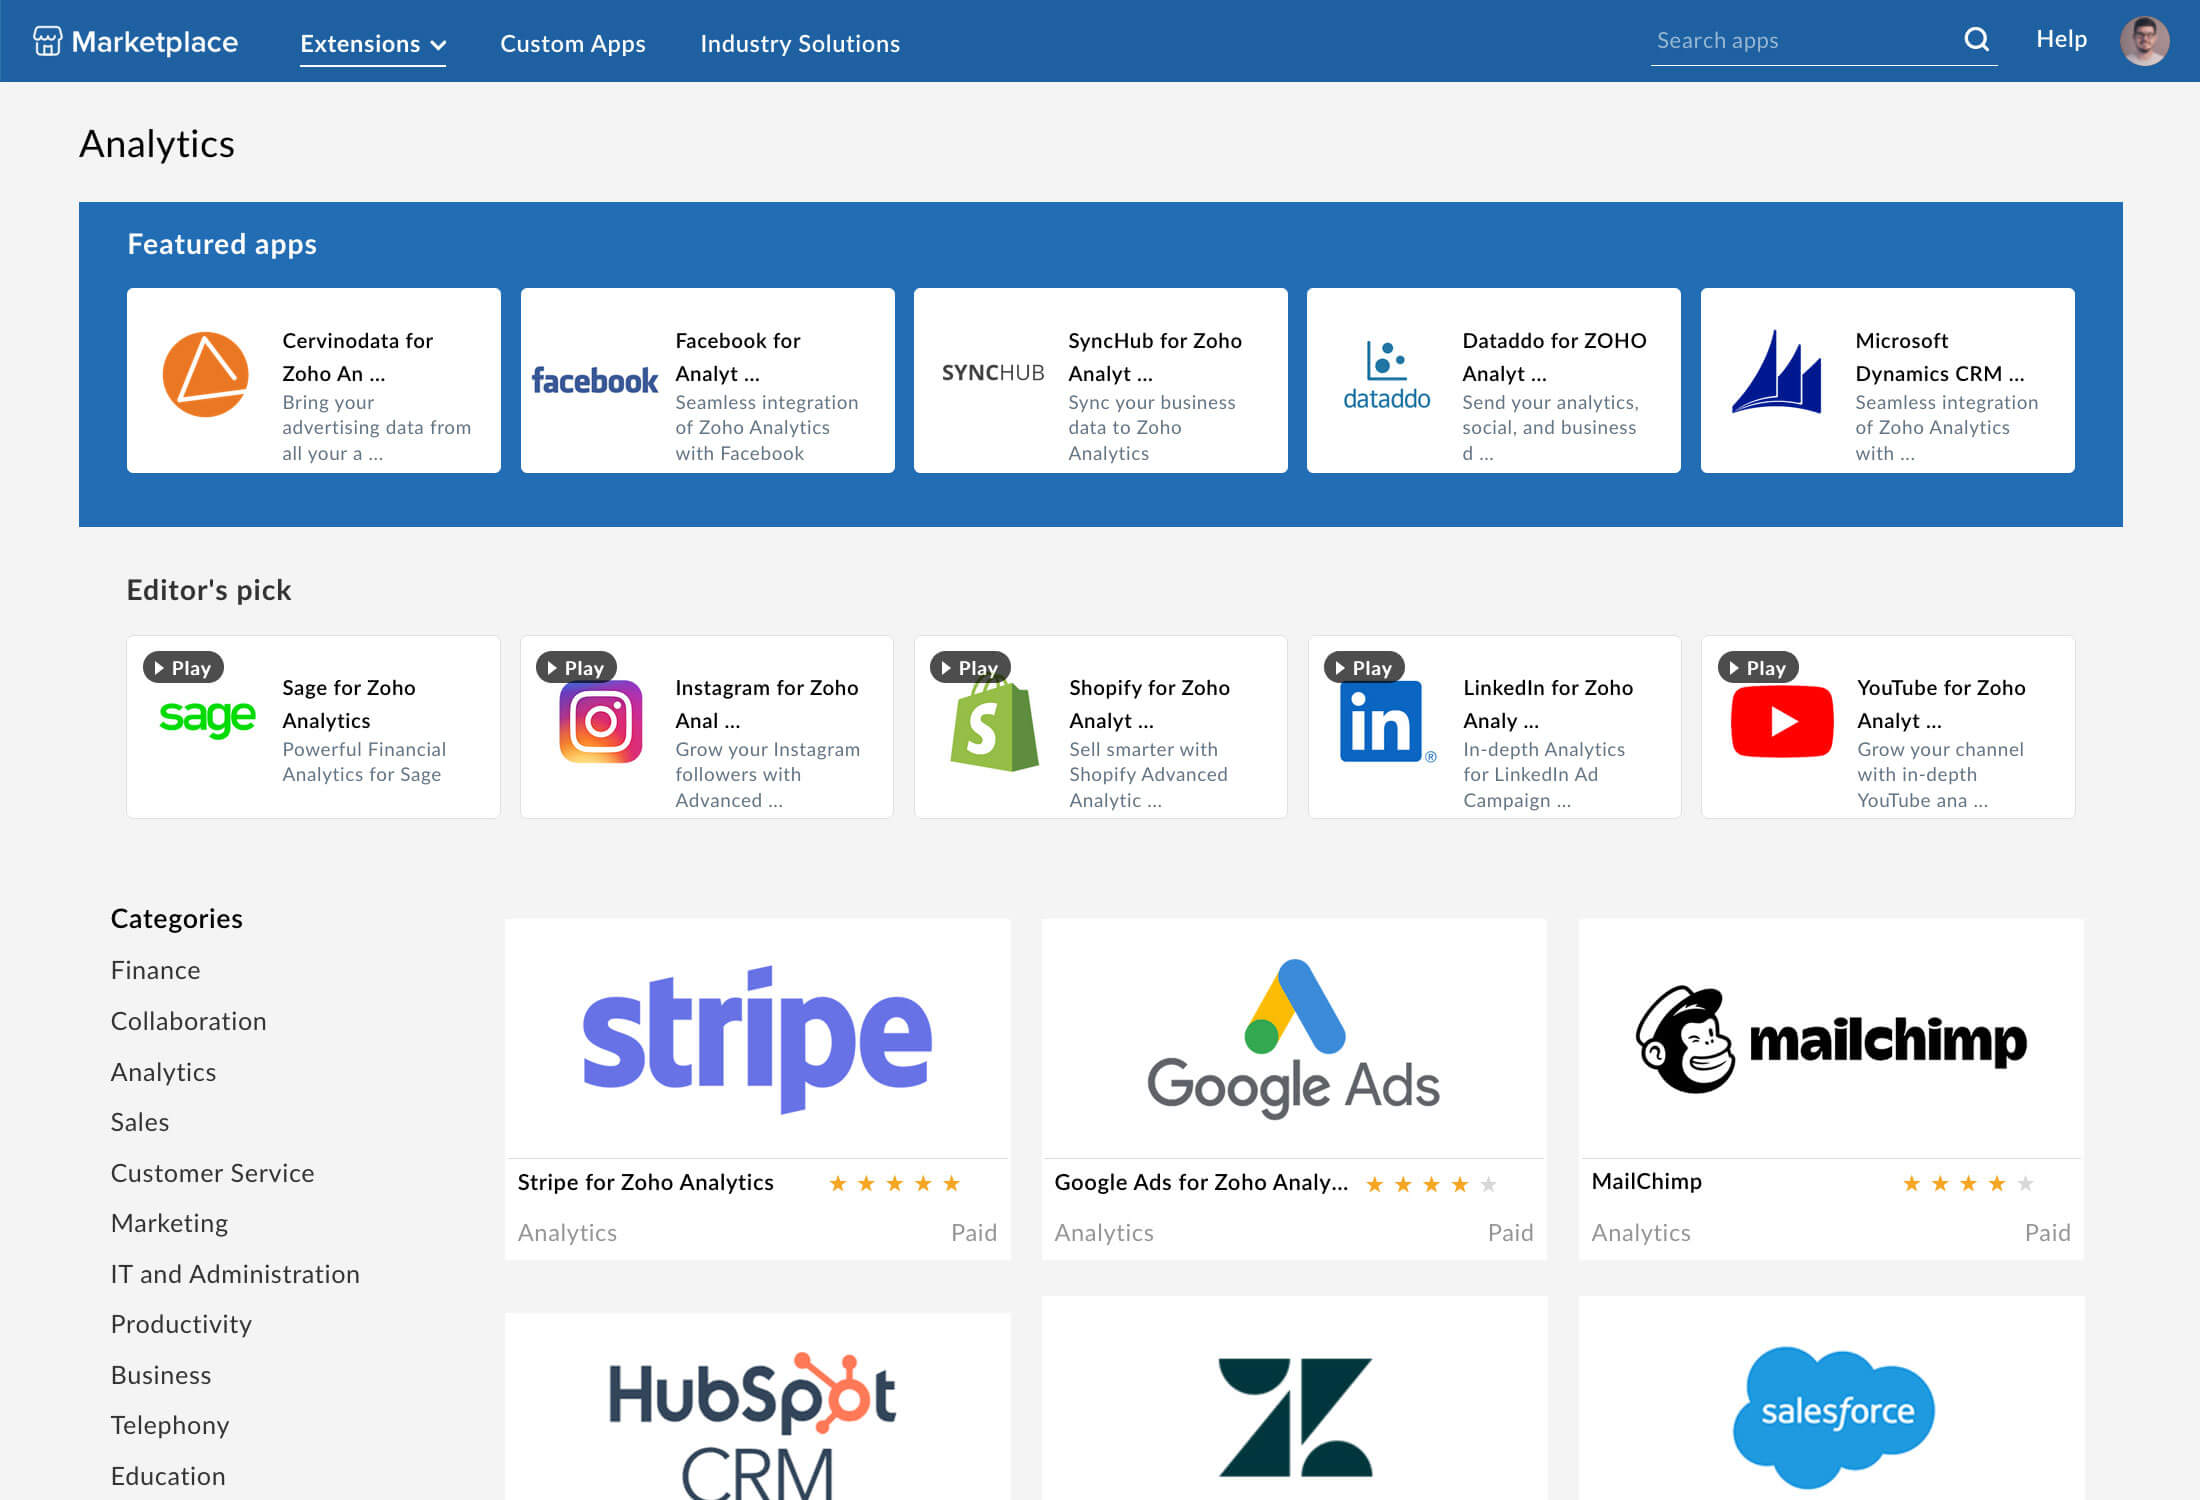This screenshot has width=2200, height=1500.
Task: Click the search magnifier icon
Action: click(x=1977, y=40)
